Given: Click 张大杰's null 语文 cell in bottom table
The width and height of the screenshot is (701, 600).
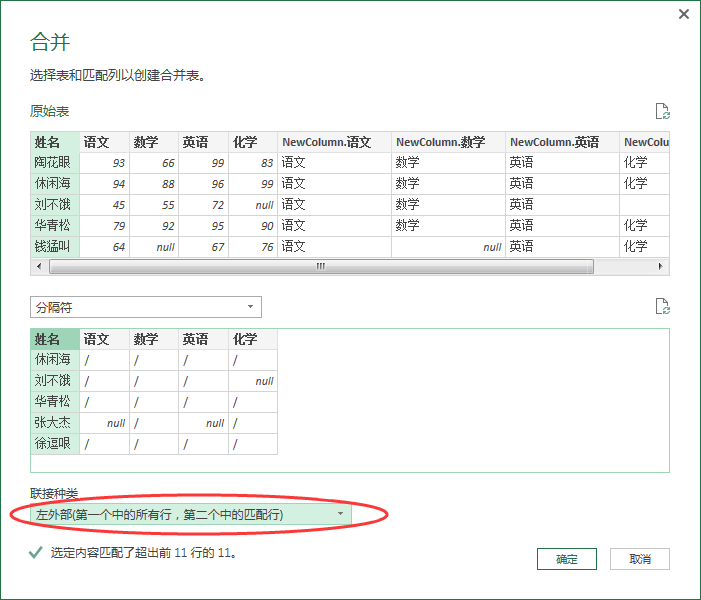Looking at the screenshot, I should (x=105, y=423).
